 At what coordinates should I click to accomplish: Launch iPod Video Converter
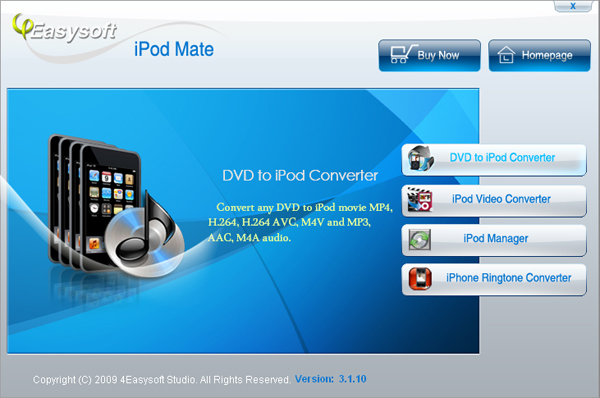coord(494,201)
